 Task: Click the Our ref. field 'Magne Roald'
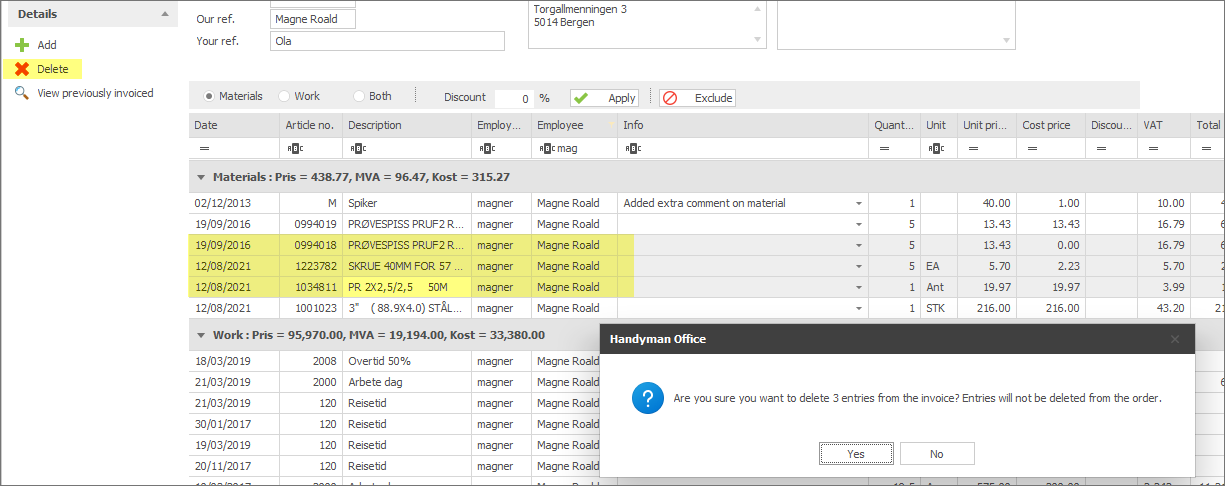tap(313, 19)
